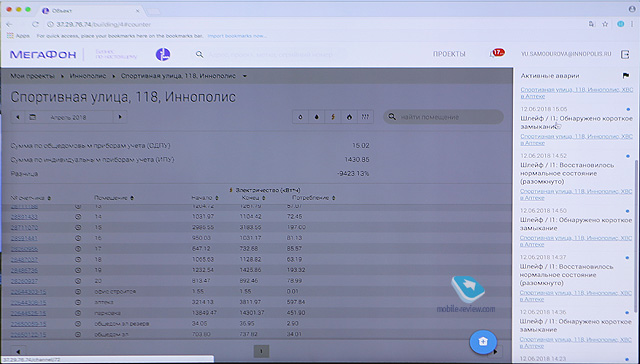Click the blue round floating home button
640x364 pixels.
[483, 342]
